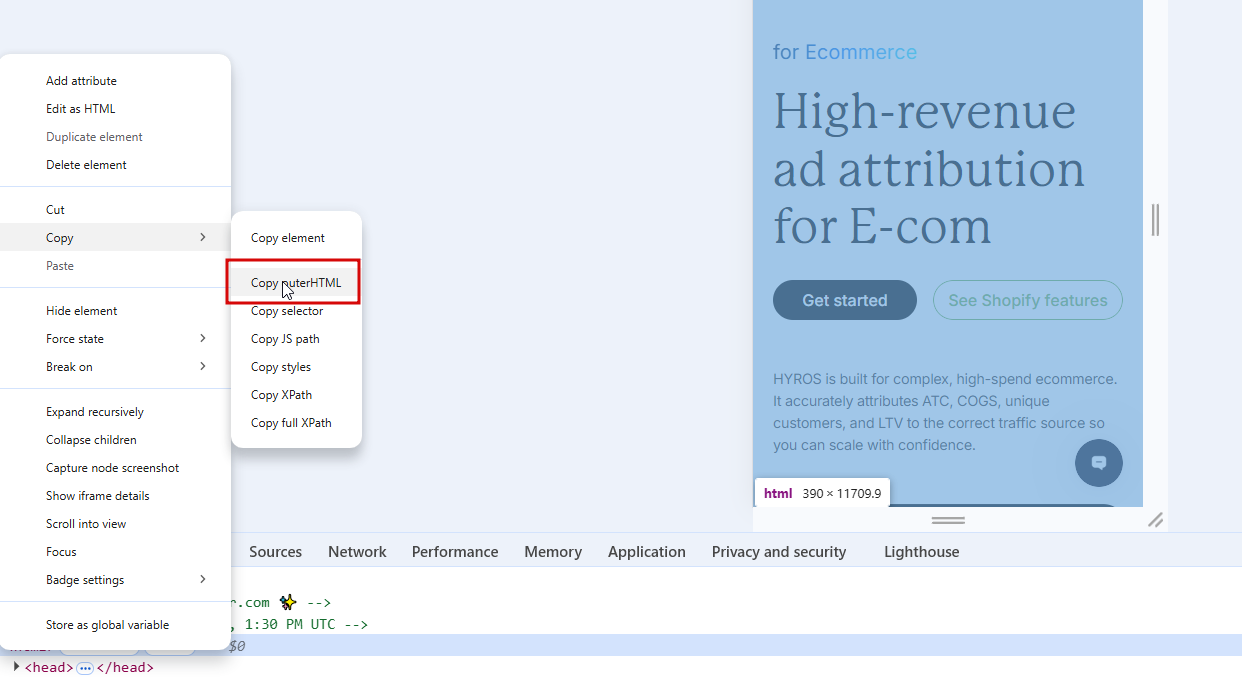Click the Get started button
The width and height of the screenshot is (1242, 680).
click(845, 300)
